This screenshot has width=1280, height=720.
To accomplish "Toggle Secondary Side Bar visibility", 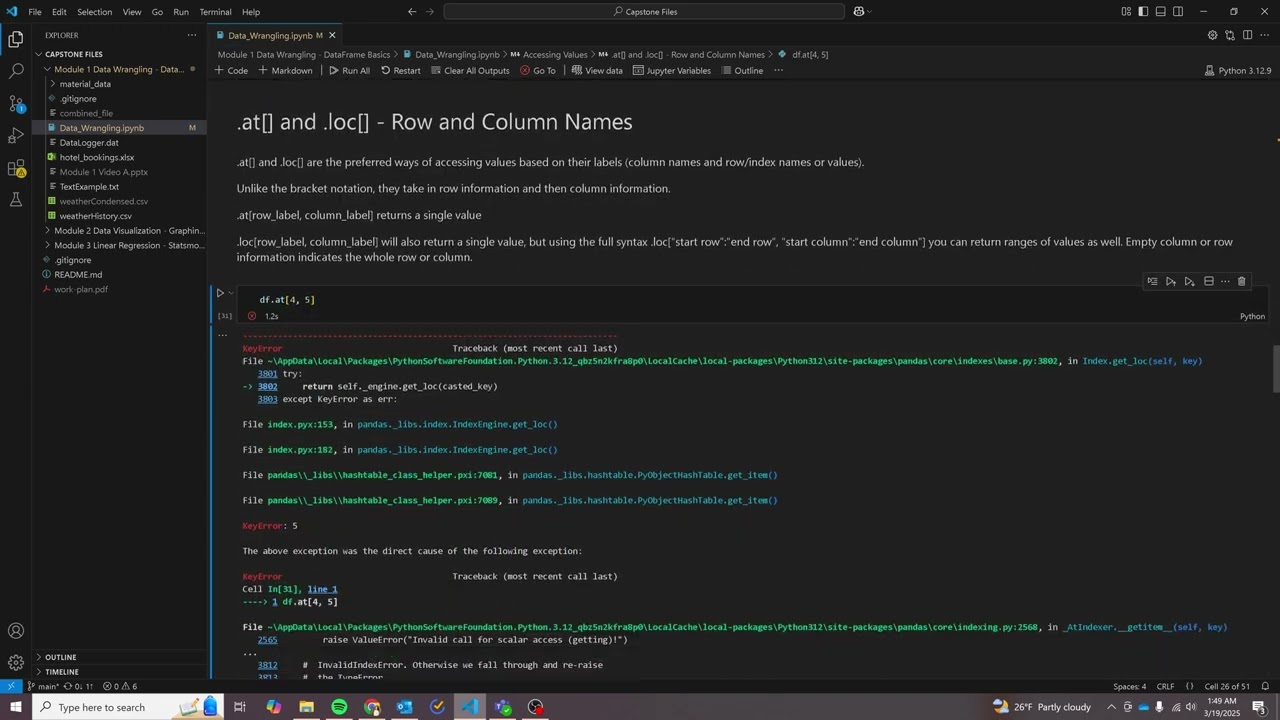I will (x=1178, y=12).
